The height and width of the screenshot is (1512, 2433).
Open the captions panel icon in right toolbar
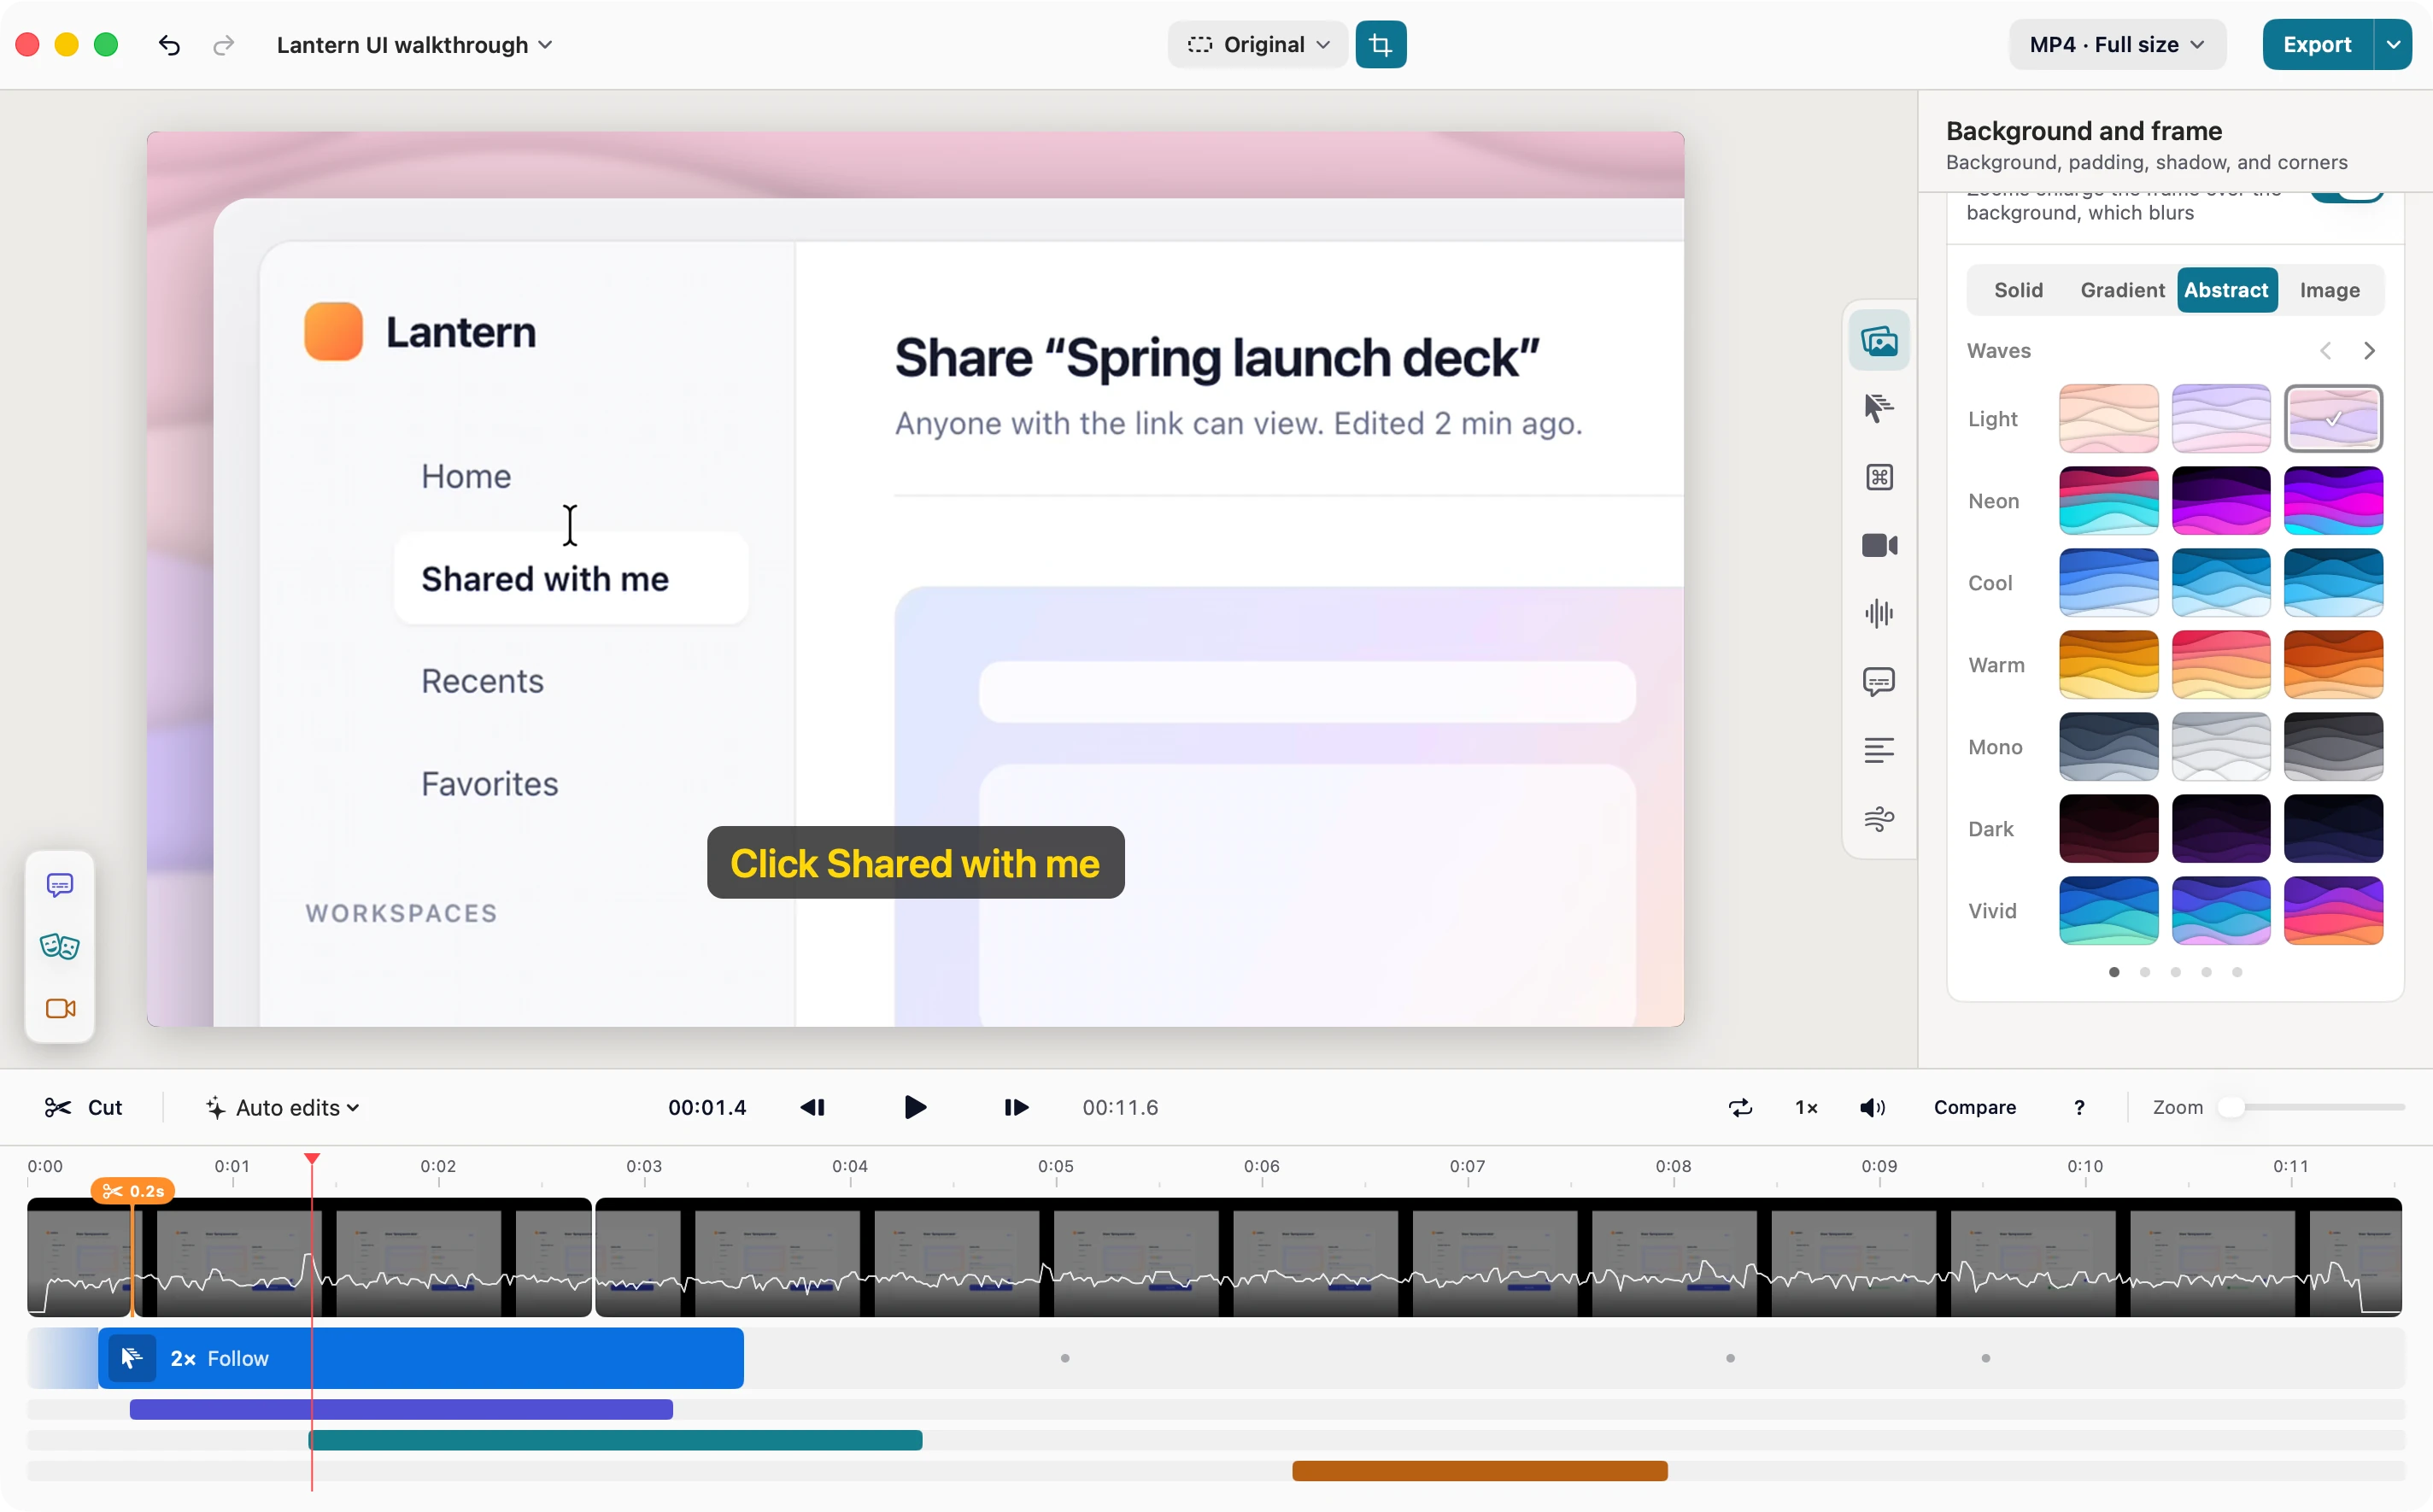coord(1878,681)
